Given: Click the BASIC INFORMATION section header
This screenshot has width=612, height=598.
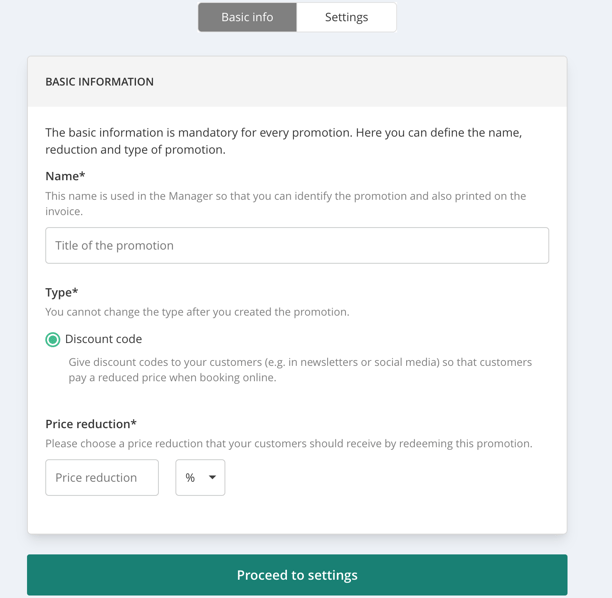Looking at the screenshot, I should coord(99,82).
